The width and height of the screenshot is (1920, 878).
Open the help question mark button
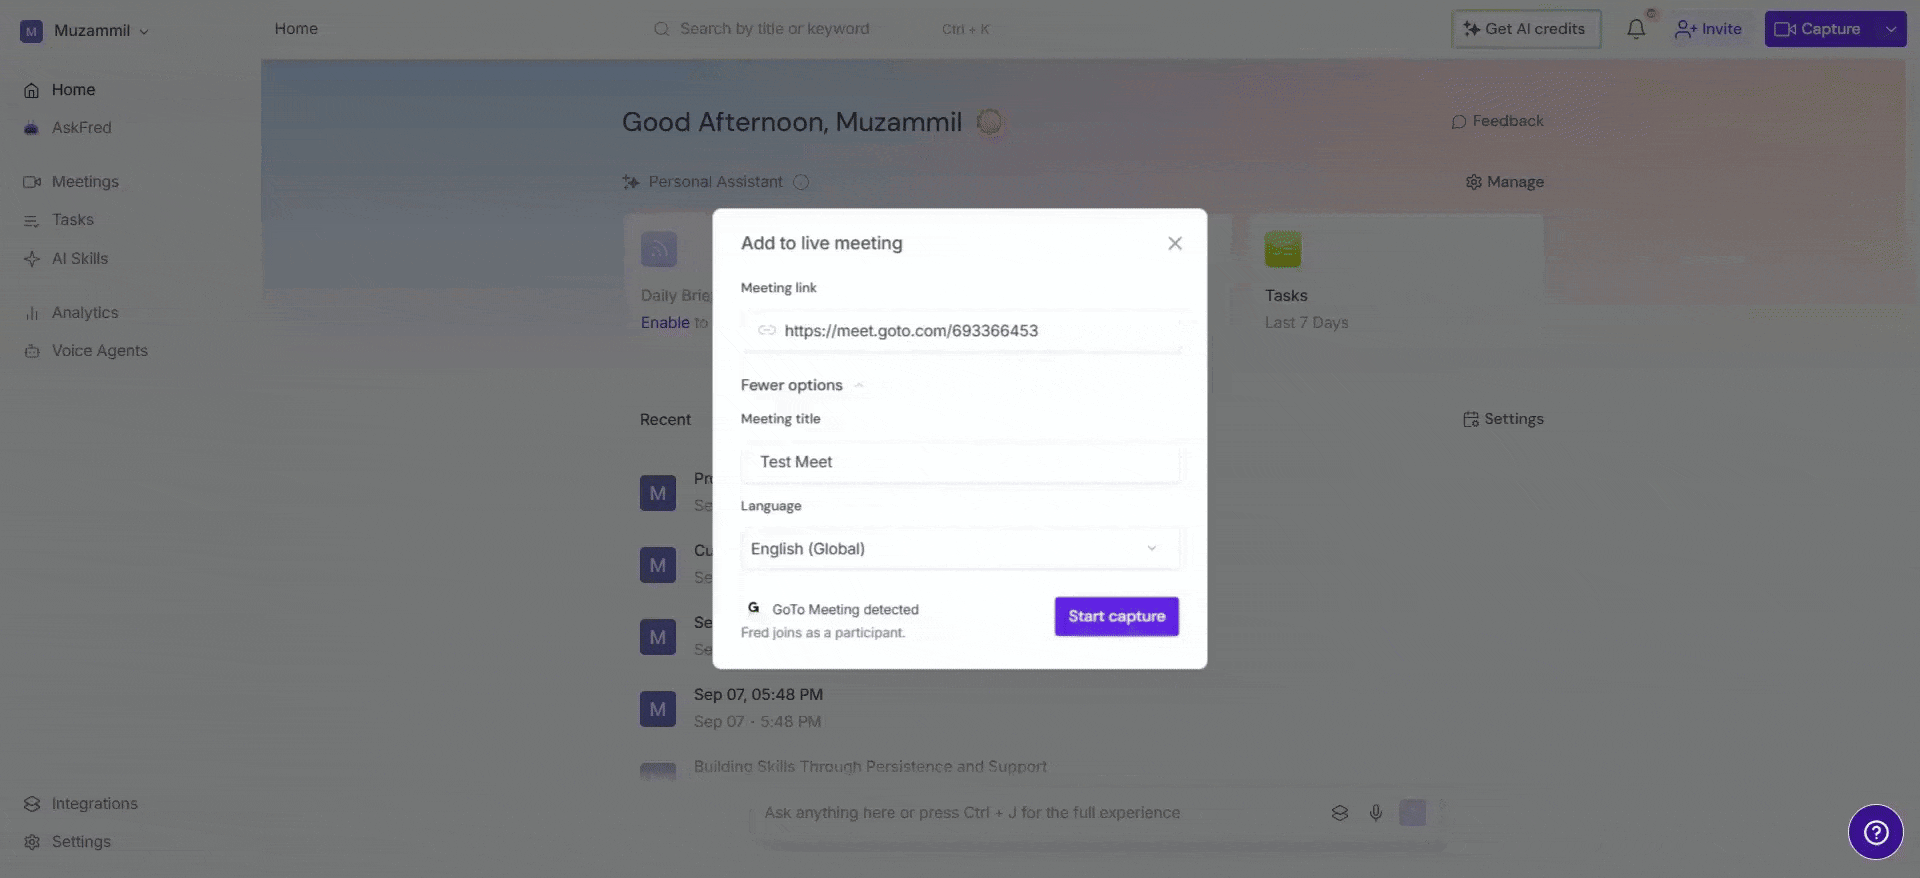(x=1876, y=832)
